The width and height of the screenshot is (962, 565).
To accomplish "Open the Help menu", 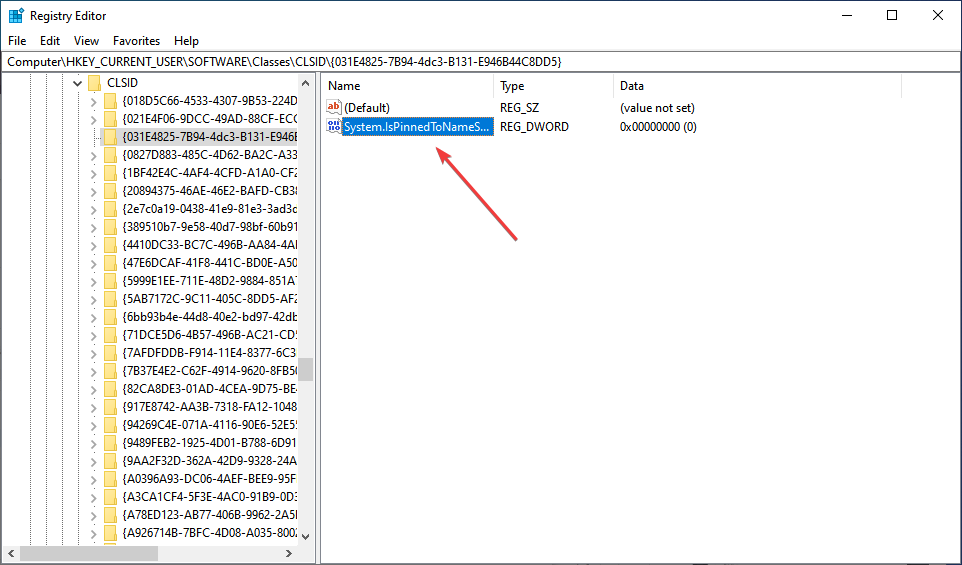I will tap(187, 41).
